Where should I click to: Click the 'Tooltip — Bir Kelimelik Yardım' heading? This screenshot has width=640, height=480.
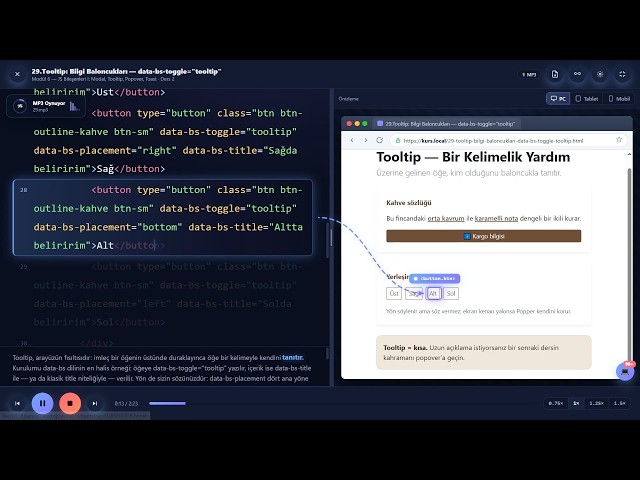473,157
